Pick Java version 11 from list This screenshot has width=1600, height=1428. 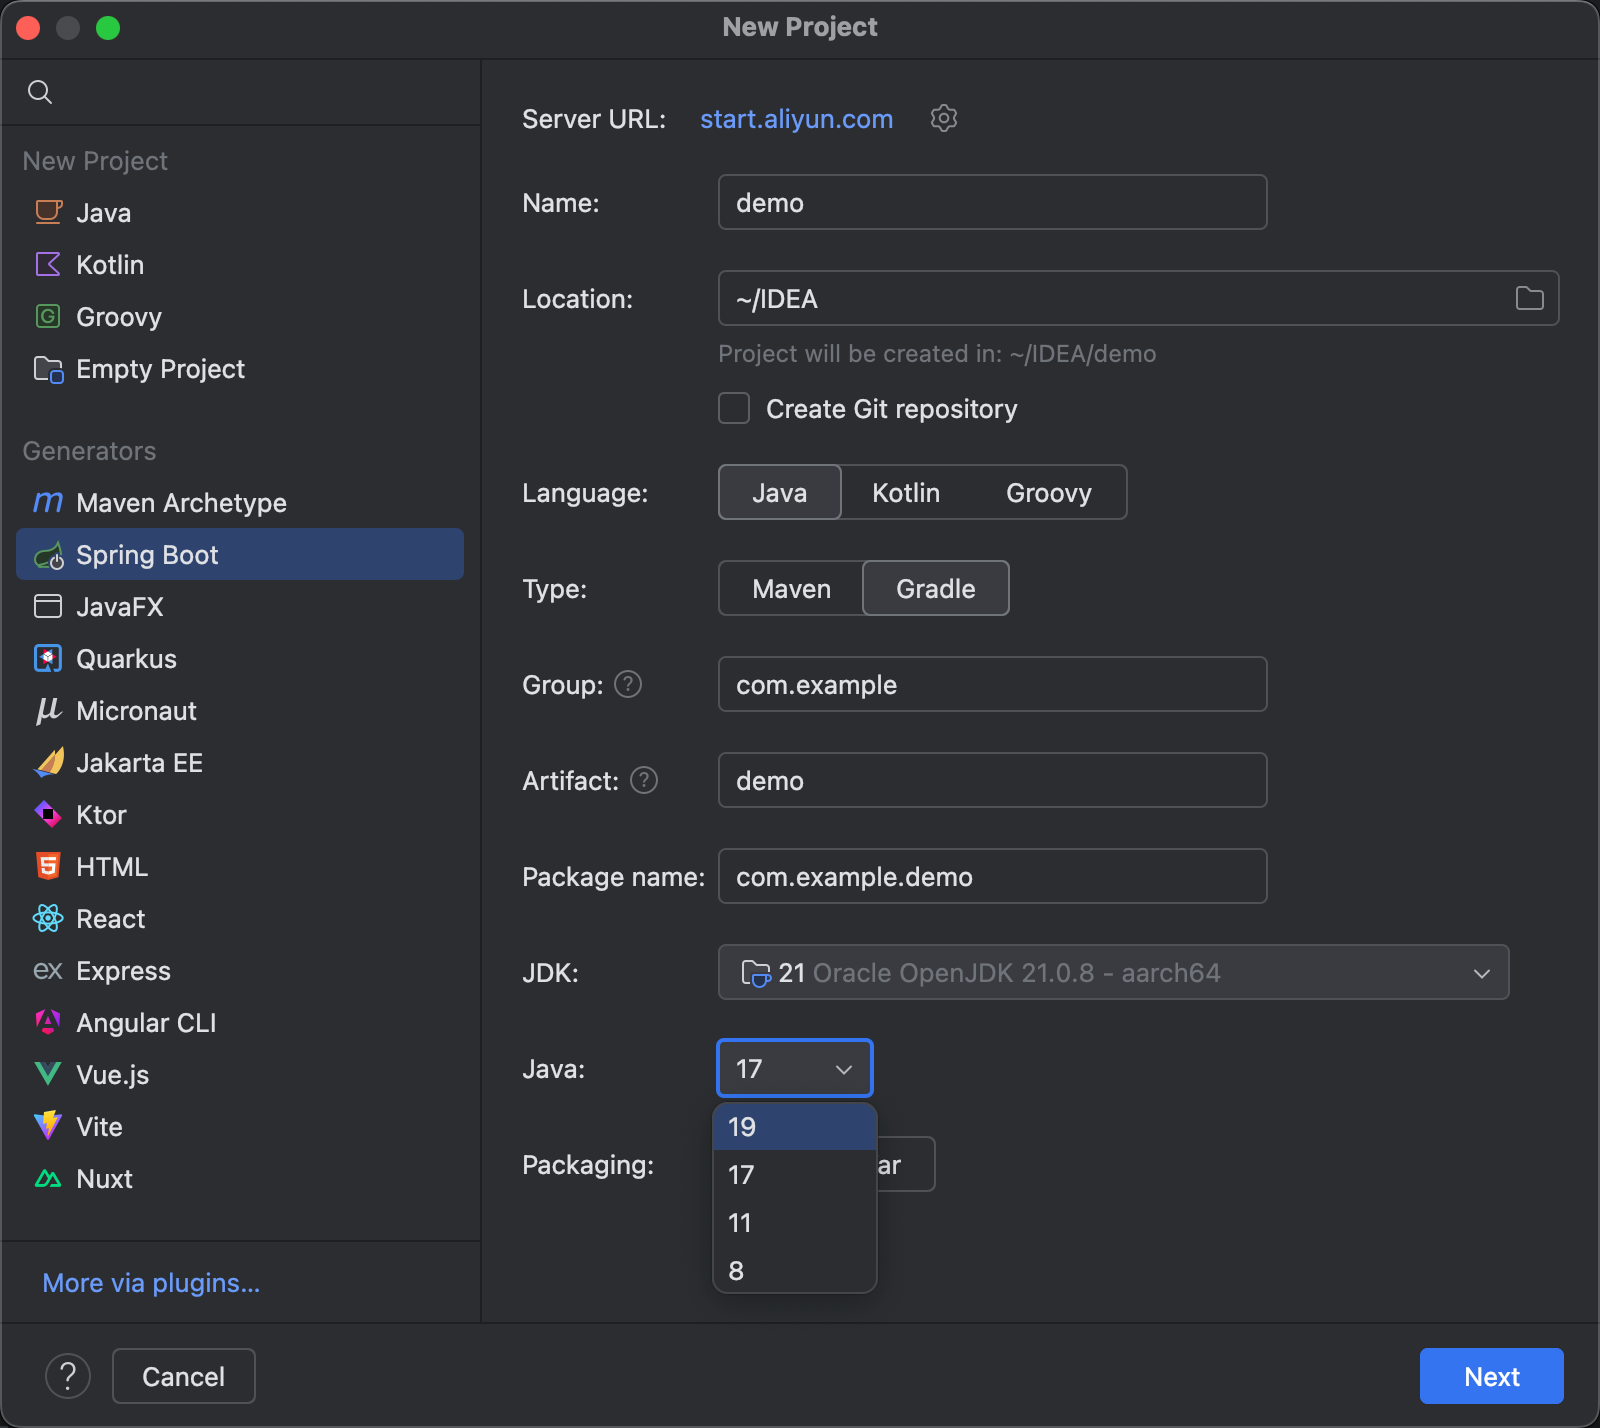795,1223
